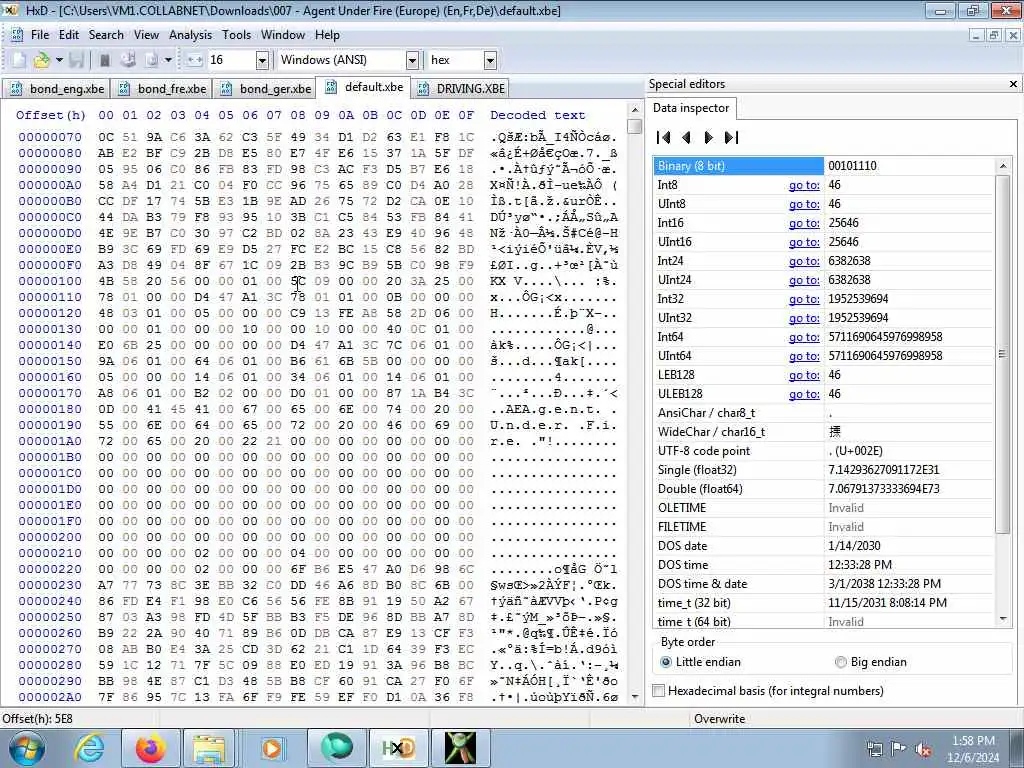Go to first byte in Data inspector
Viewport: 1024px width, 768px height.
pos(664,138)
